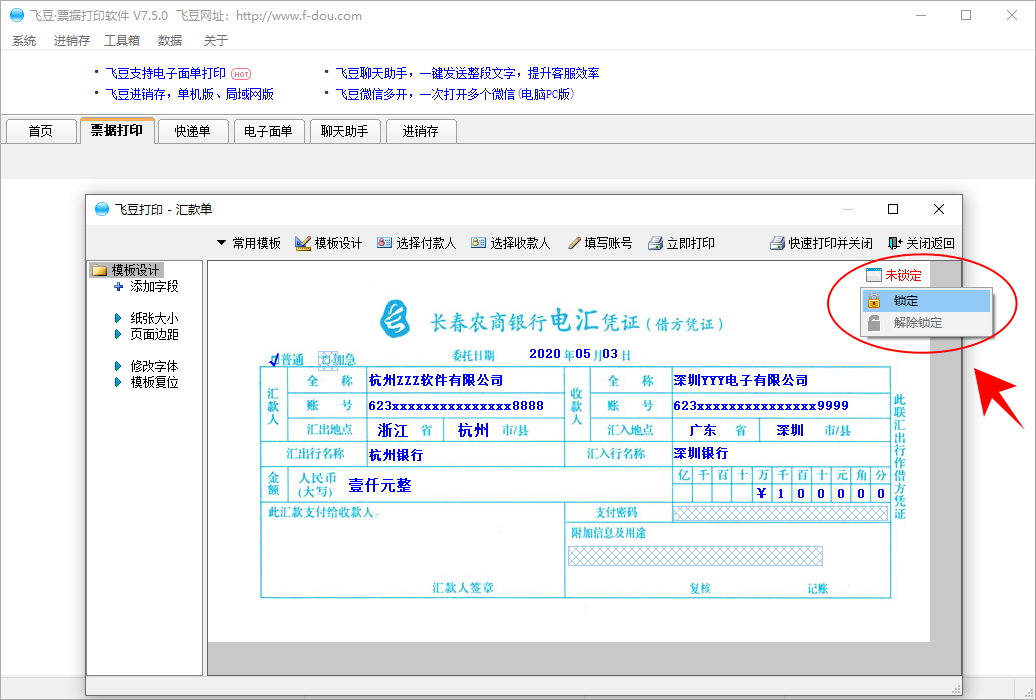Open 常用模板 dropdown
This screenshot has width=1036, height=700.
(x=248, y=243)
